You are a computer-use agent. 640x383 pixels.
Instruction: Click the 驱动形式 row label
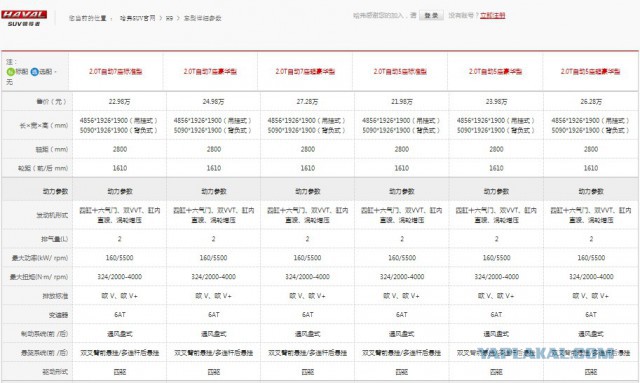pyautogui.click(x=56, y=372)
